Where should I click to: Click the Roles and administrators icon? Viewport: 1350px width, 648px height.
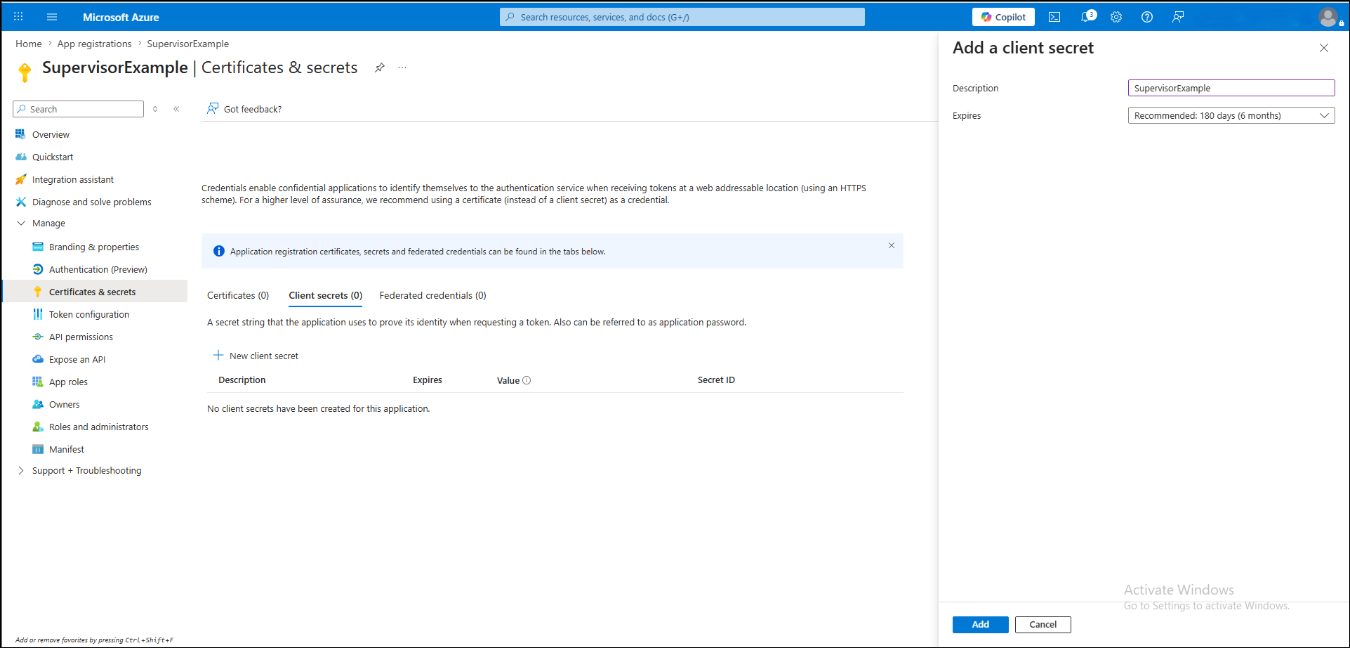click(x=38, y=427)
